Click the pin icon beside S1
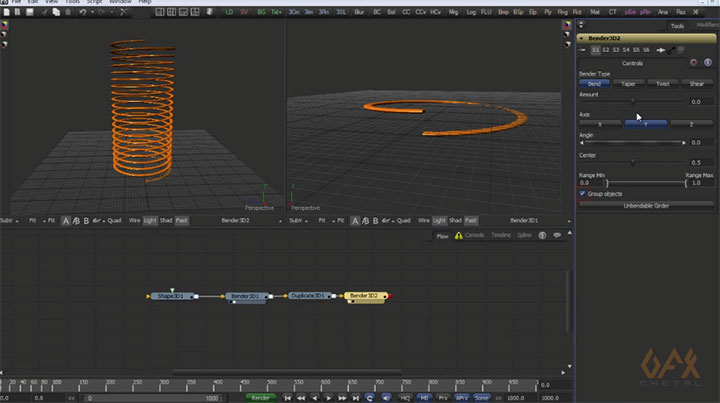 click(582, 50)
